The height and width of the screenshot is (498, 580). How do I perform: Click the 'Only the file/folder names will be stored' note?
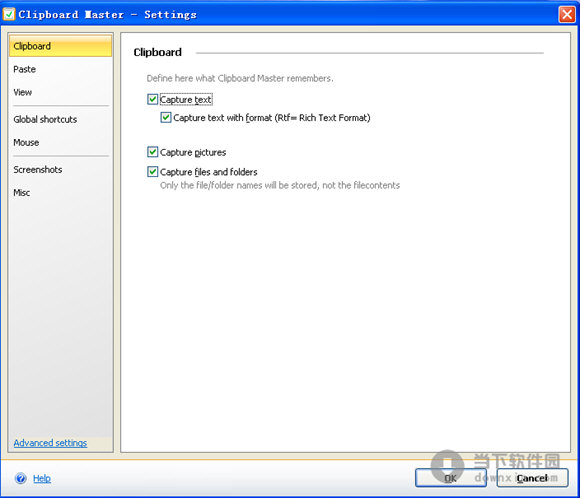pos(280,185)
